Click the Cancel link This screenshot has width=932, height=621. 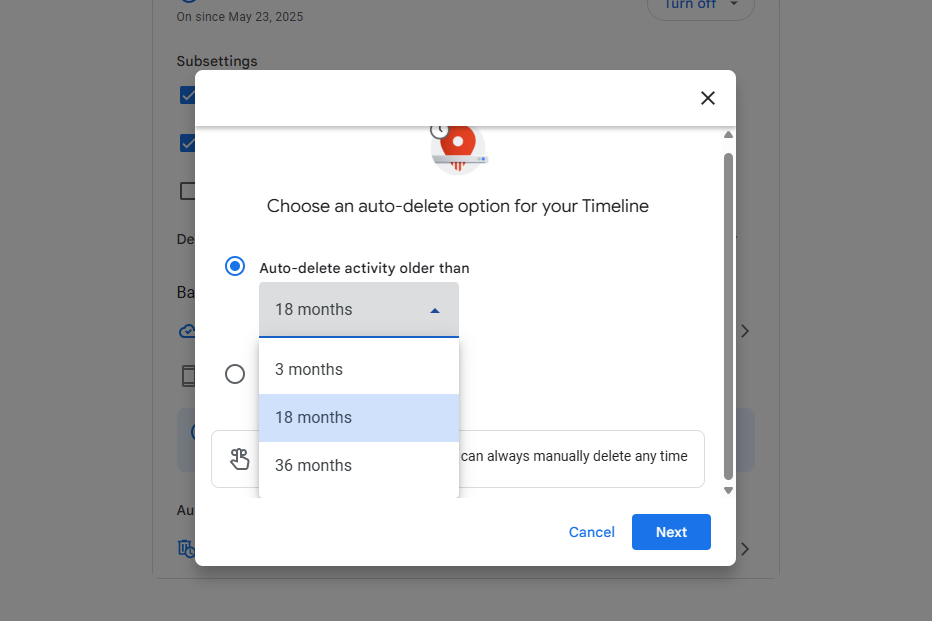592,532
